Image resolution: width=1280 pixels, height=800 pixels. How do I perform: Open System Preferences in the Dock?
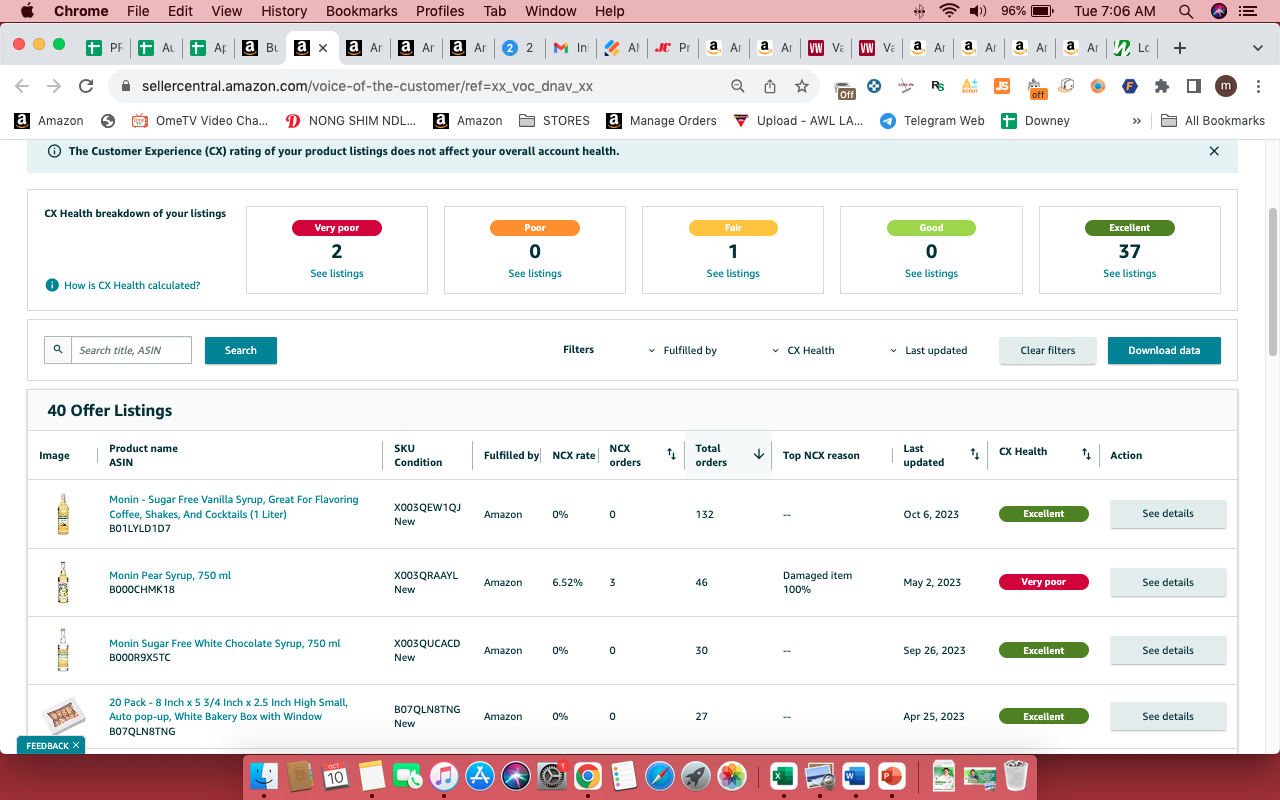[552, 776]
